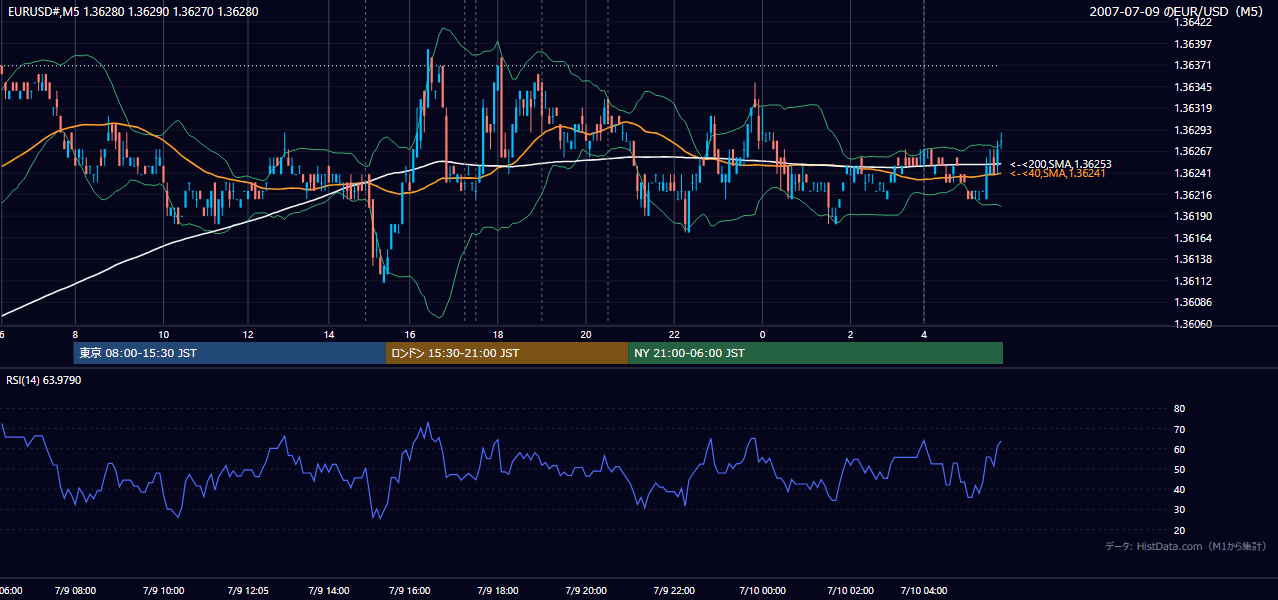Click hour label 16 under the price chart
The image size is (1278, 600).
pos(410,334)
